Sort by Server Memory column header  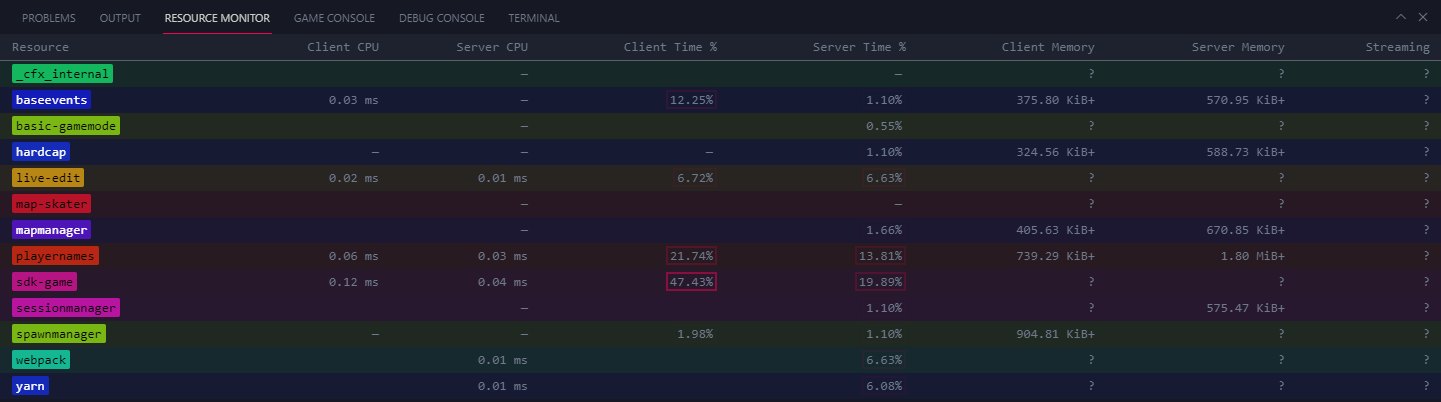click(1238, 47)
